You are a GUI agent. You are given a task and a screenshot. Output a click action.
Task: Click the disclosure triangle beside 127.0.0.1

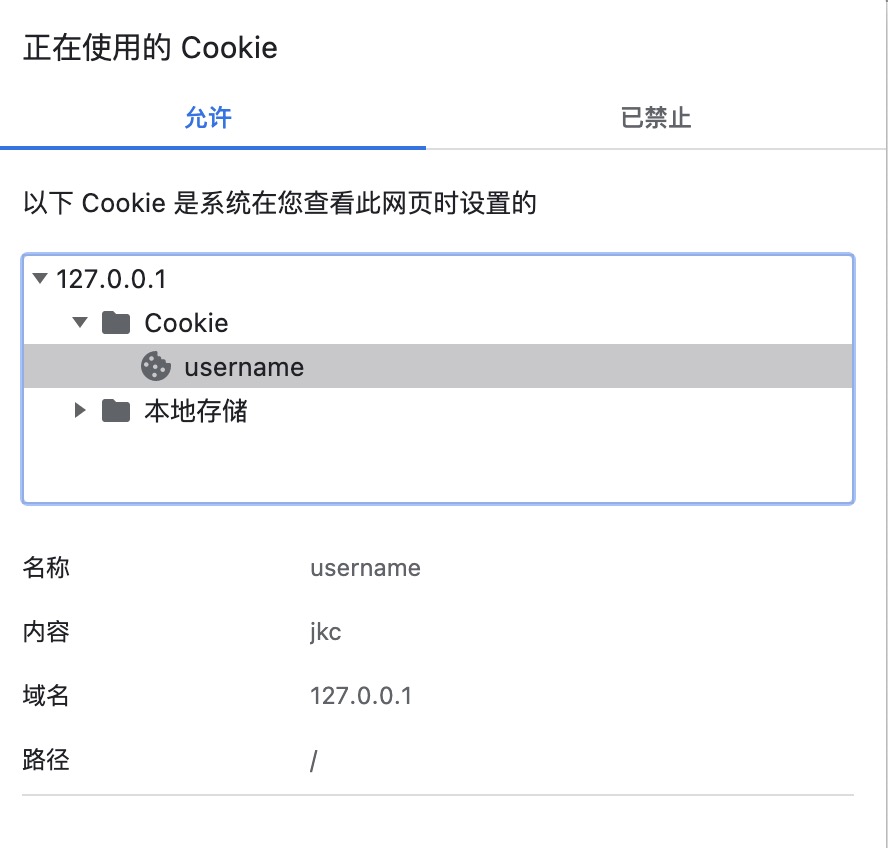(40, 280)
